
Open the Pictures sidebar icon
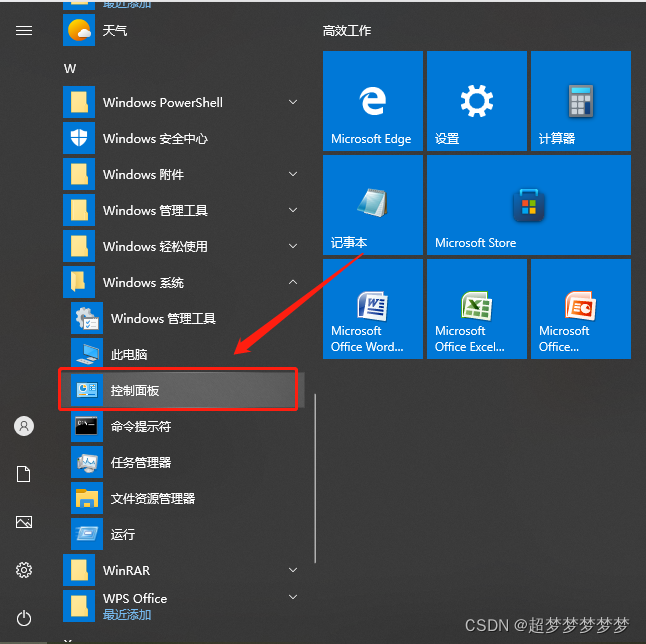[24, 522]
